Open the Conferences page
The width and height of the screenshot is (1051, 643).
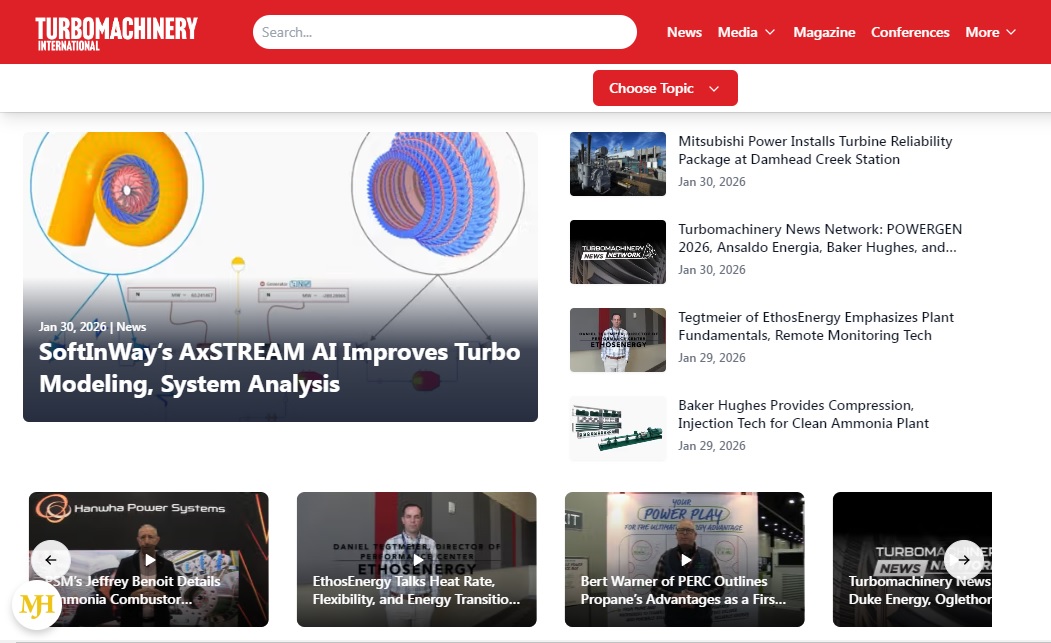910,32
